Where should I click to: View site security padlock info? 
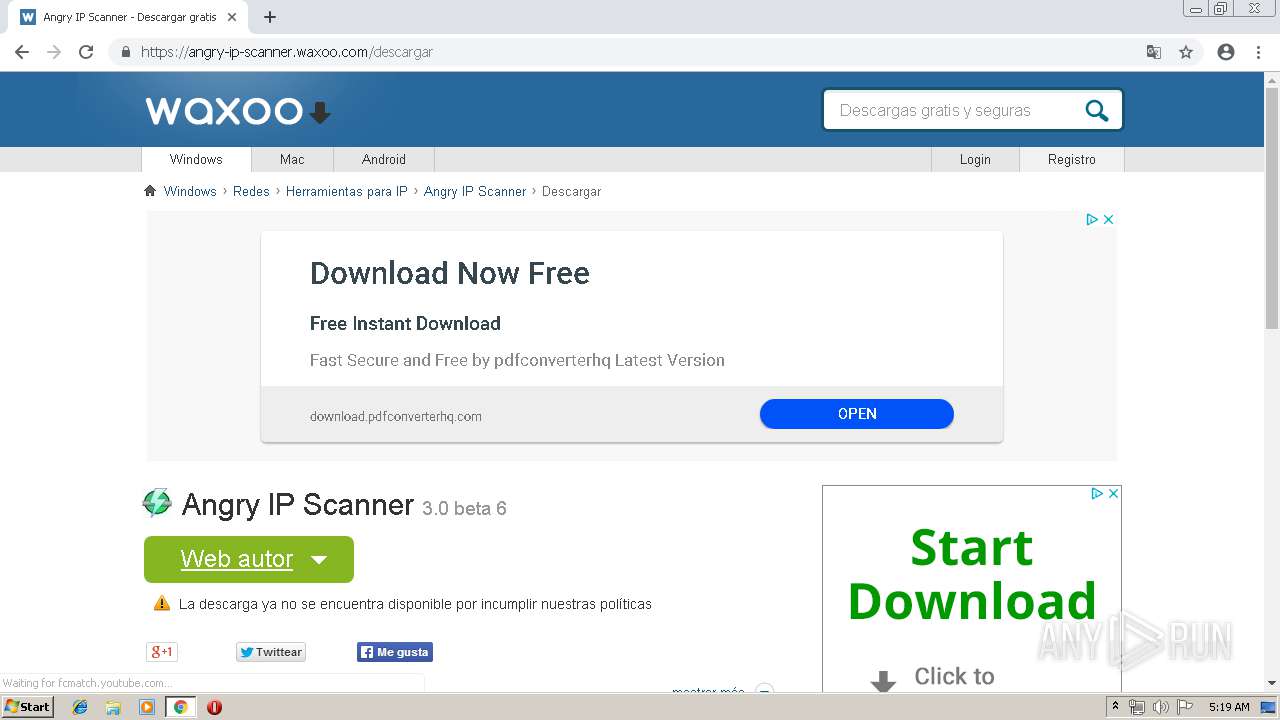pos(125,52)
